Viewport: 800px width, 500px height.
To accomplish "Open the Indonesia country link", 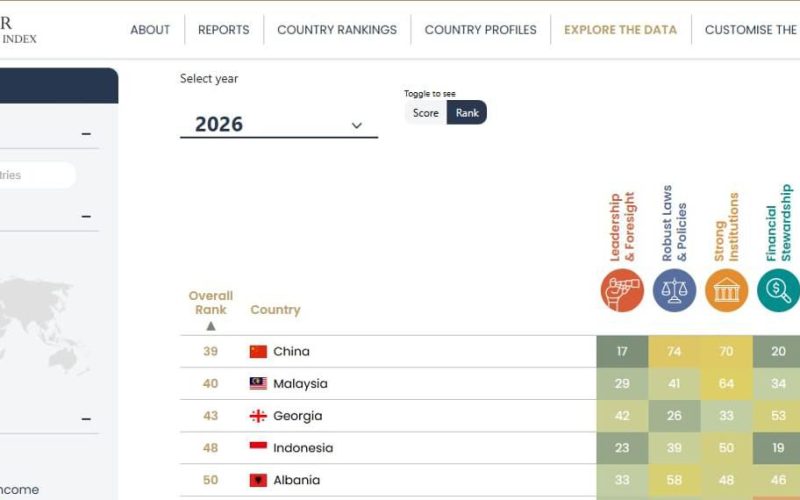I will tap(303, 448).
